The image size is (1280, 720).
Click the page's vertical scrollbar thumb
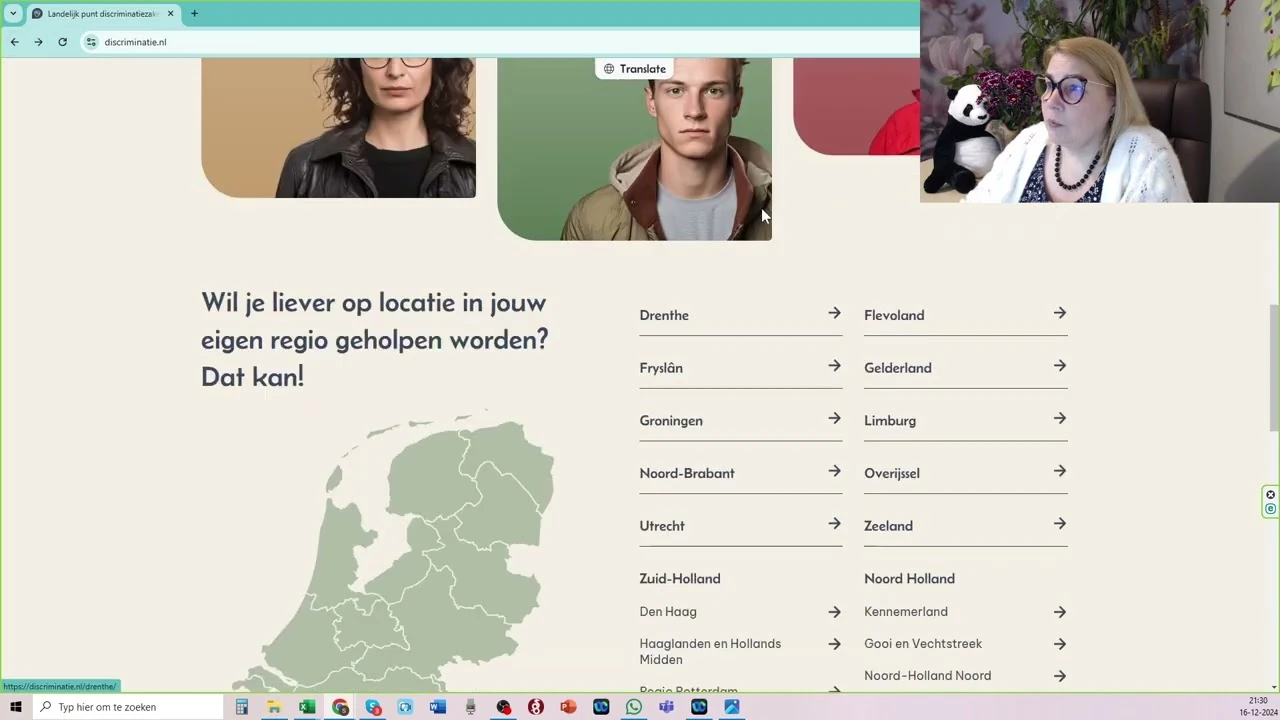[x=1274, y=368]
